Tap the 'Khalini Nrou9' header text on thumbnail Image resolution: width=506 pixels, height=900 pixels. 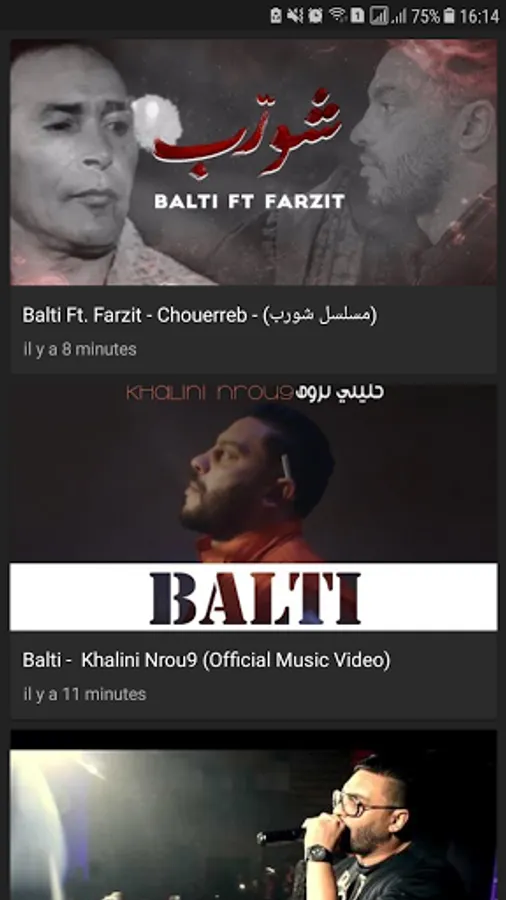coord(255,393)
